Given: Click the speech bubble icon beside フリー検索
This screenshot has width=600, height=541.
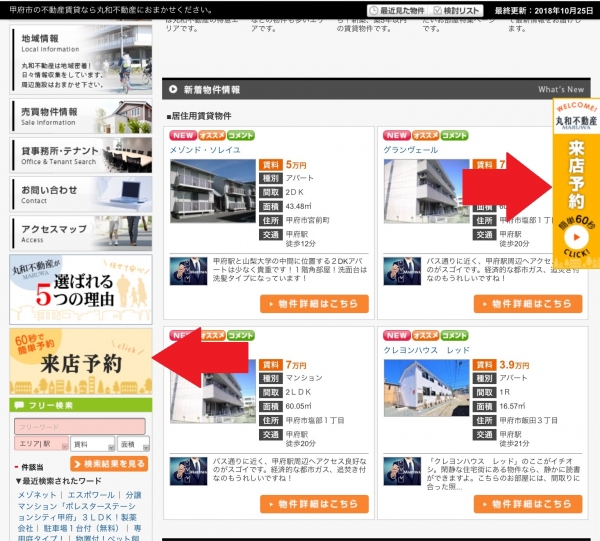Looking at the screenshot, I should (x=19, y=405).
